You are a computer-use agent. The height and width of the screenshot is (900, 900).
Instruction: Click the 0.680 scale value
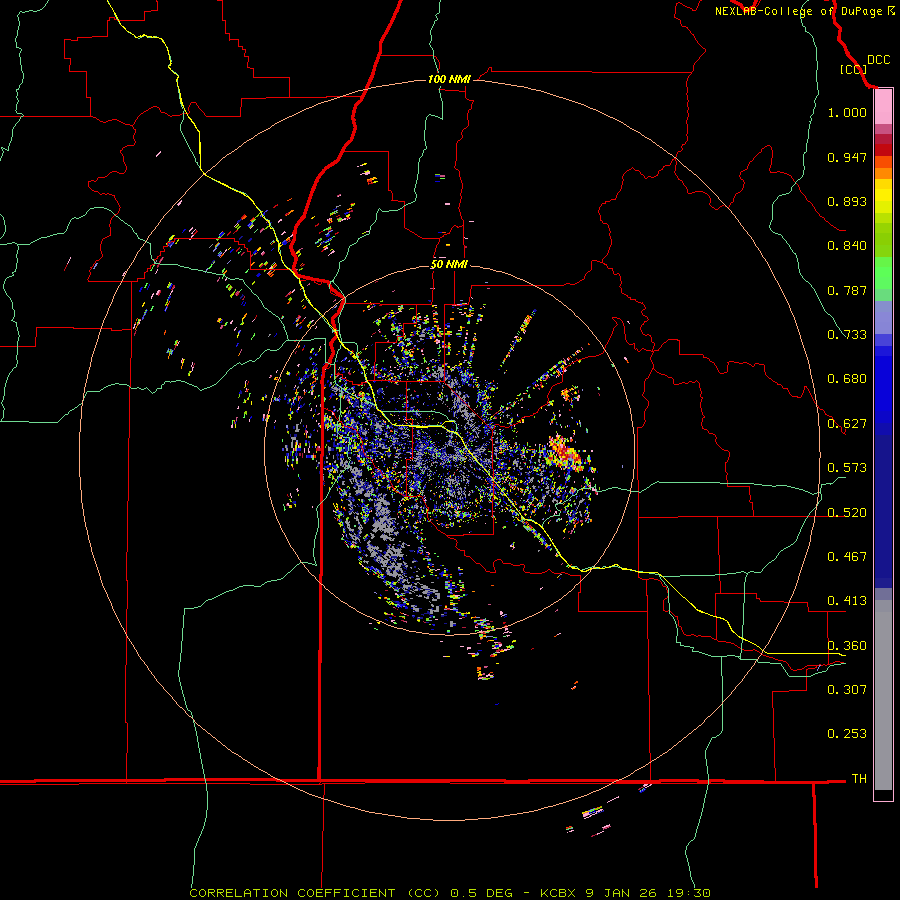(x=847, y=379)
